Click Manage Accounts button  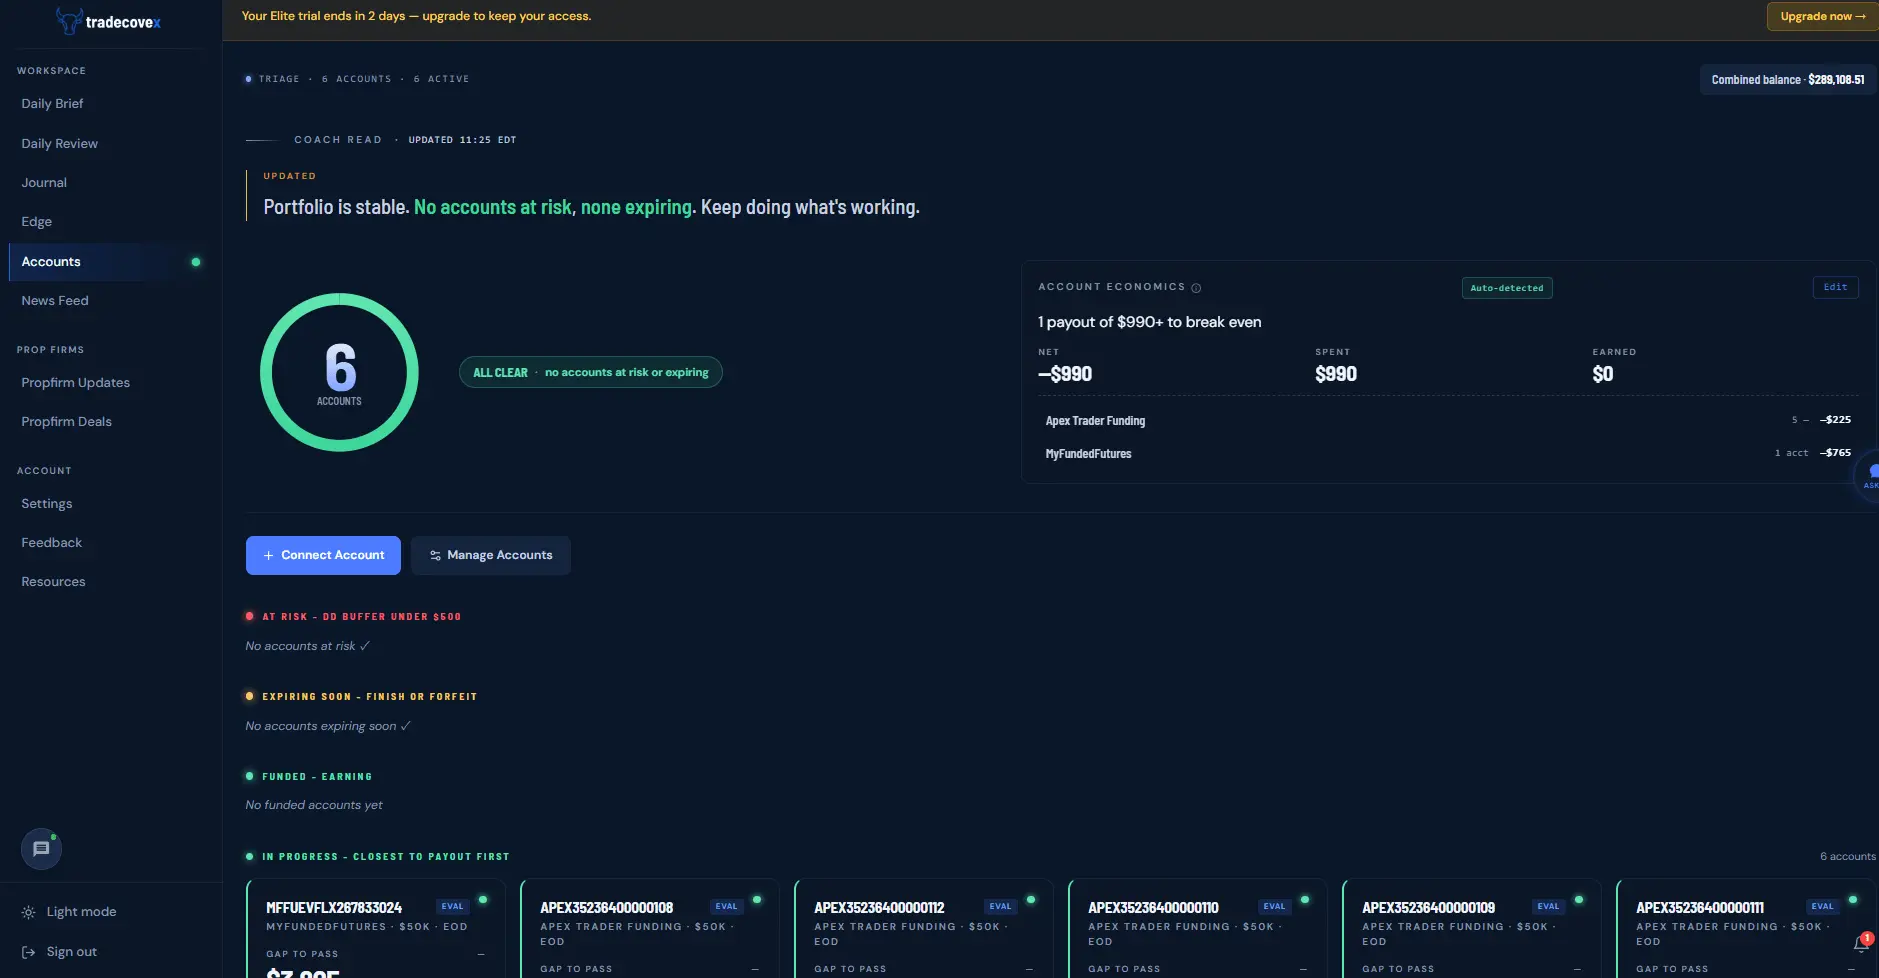tap(491, 556)
